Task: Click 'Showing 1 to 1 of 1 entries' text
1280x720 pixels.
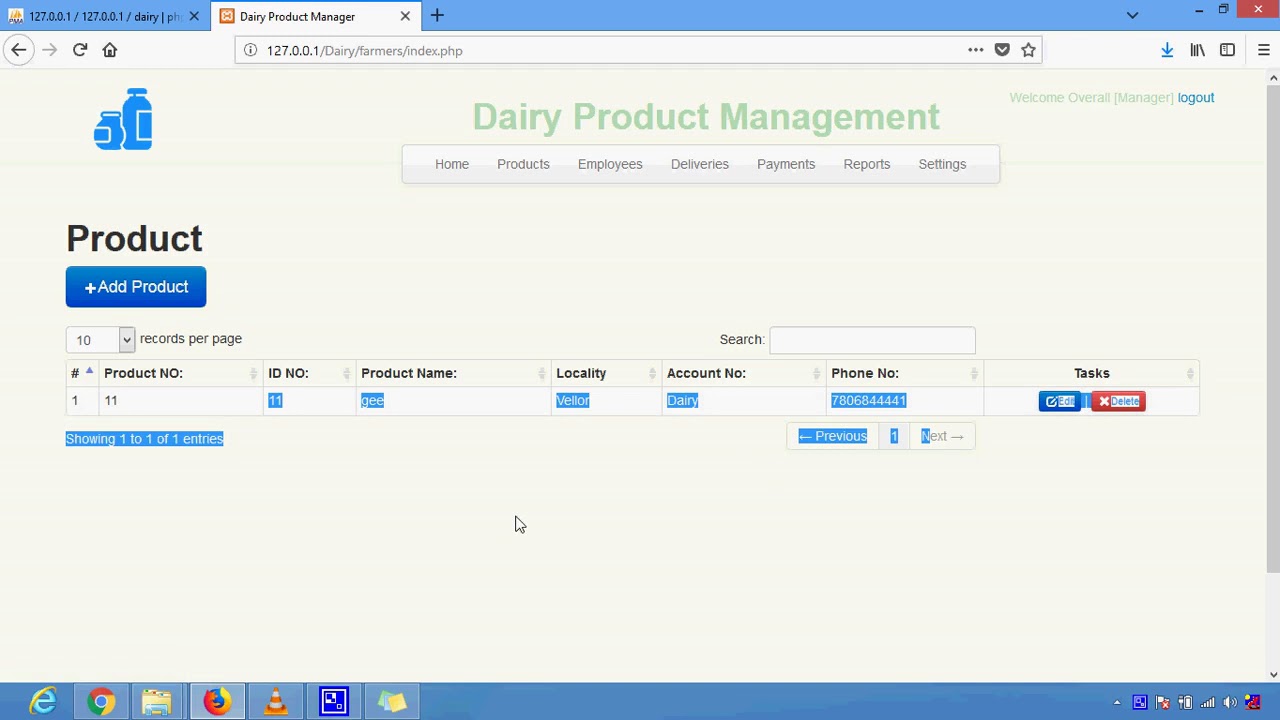Action: click(x=145, y=439)
